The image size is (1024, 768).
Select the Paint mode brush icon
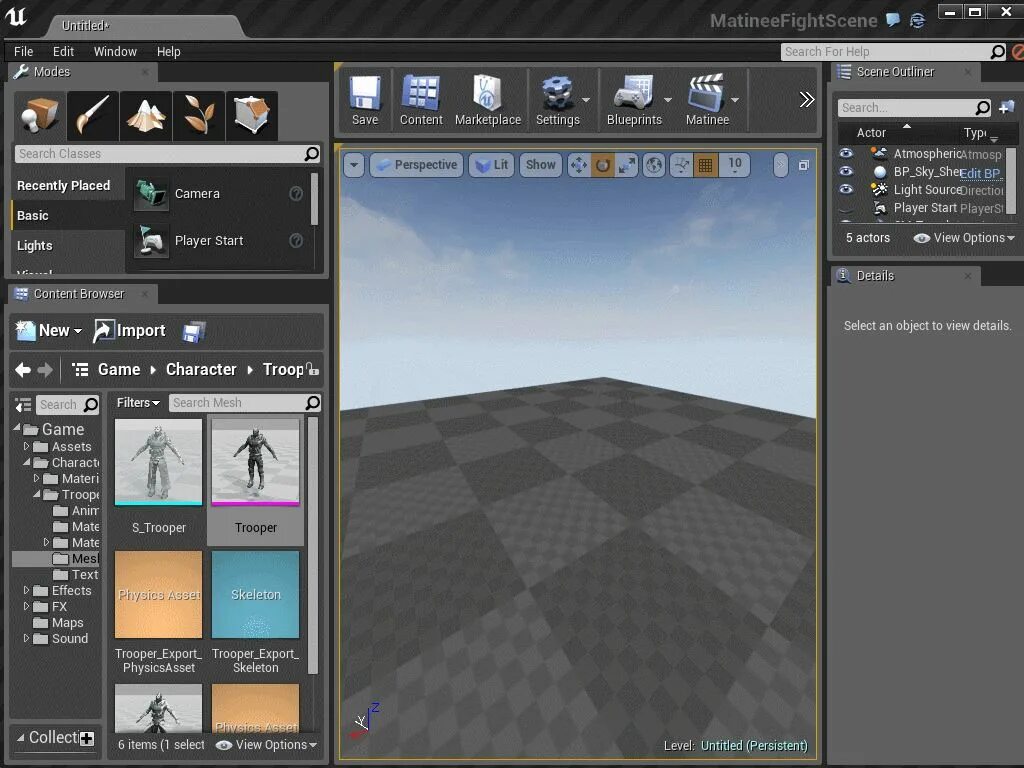pos(93,116)
